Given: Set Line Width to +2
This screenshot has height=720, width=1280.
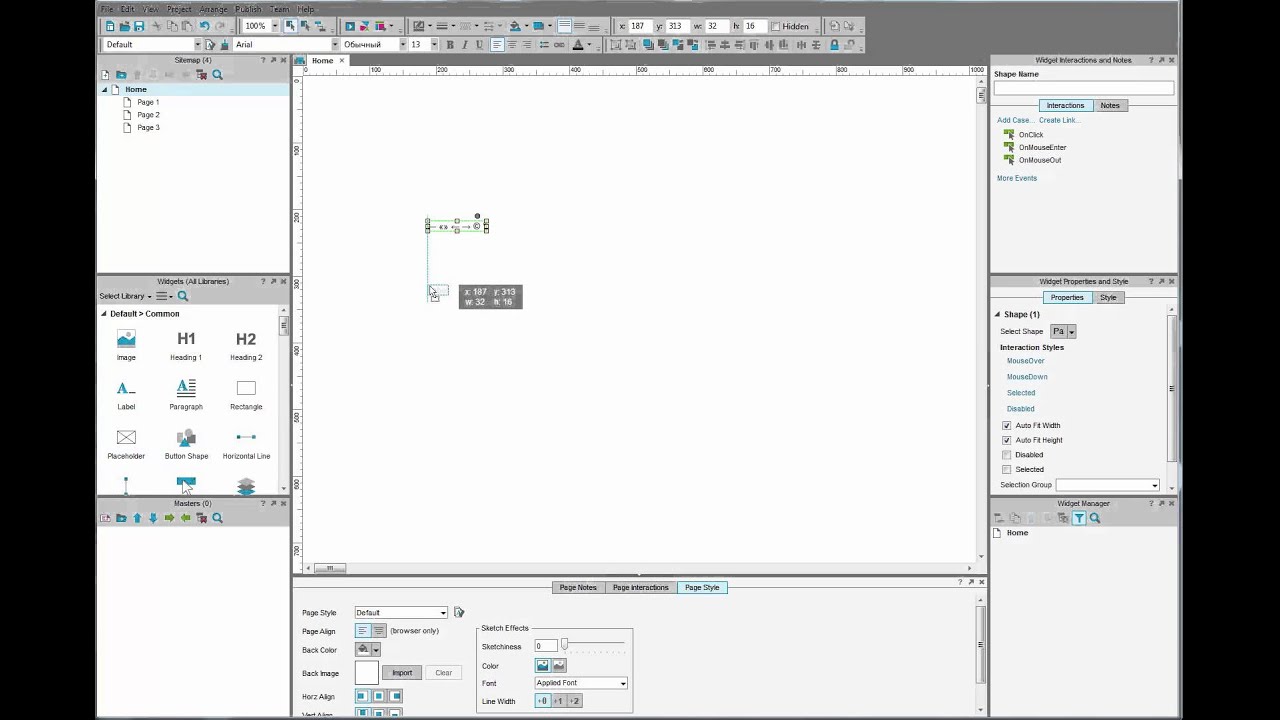Looking at the screenshot, I should click(574, 701).
